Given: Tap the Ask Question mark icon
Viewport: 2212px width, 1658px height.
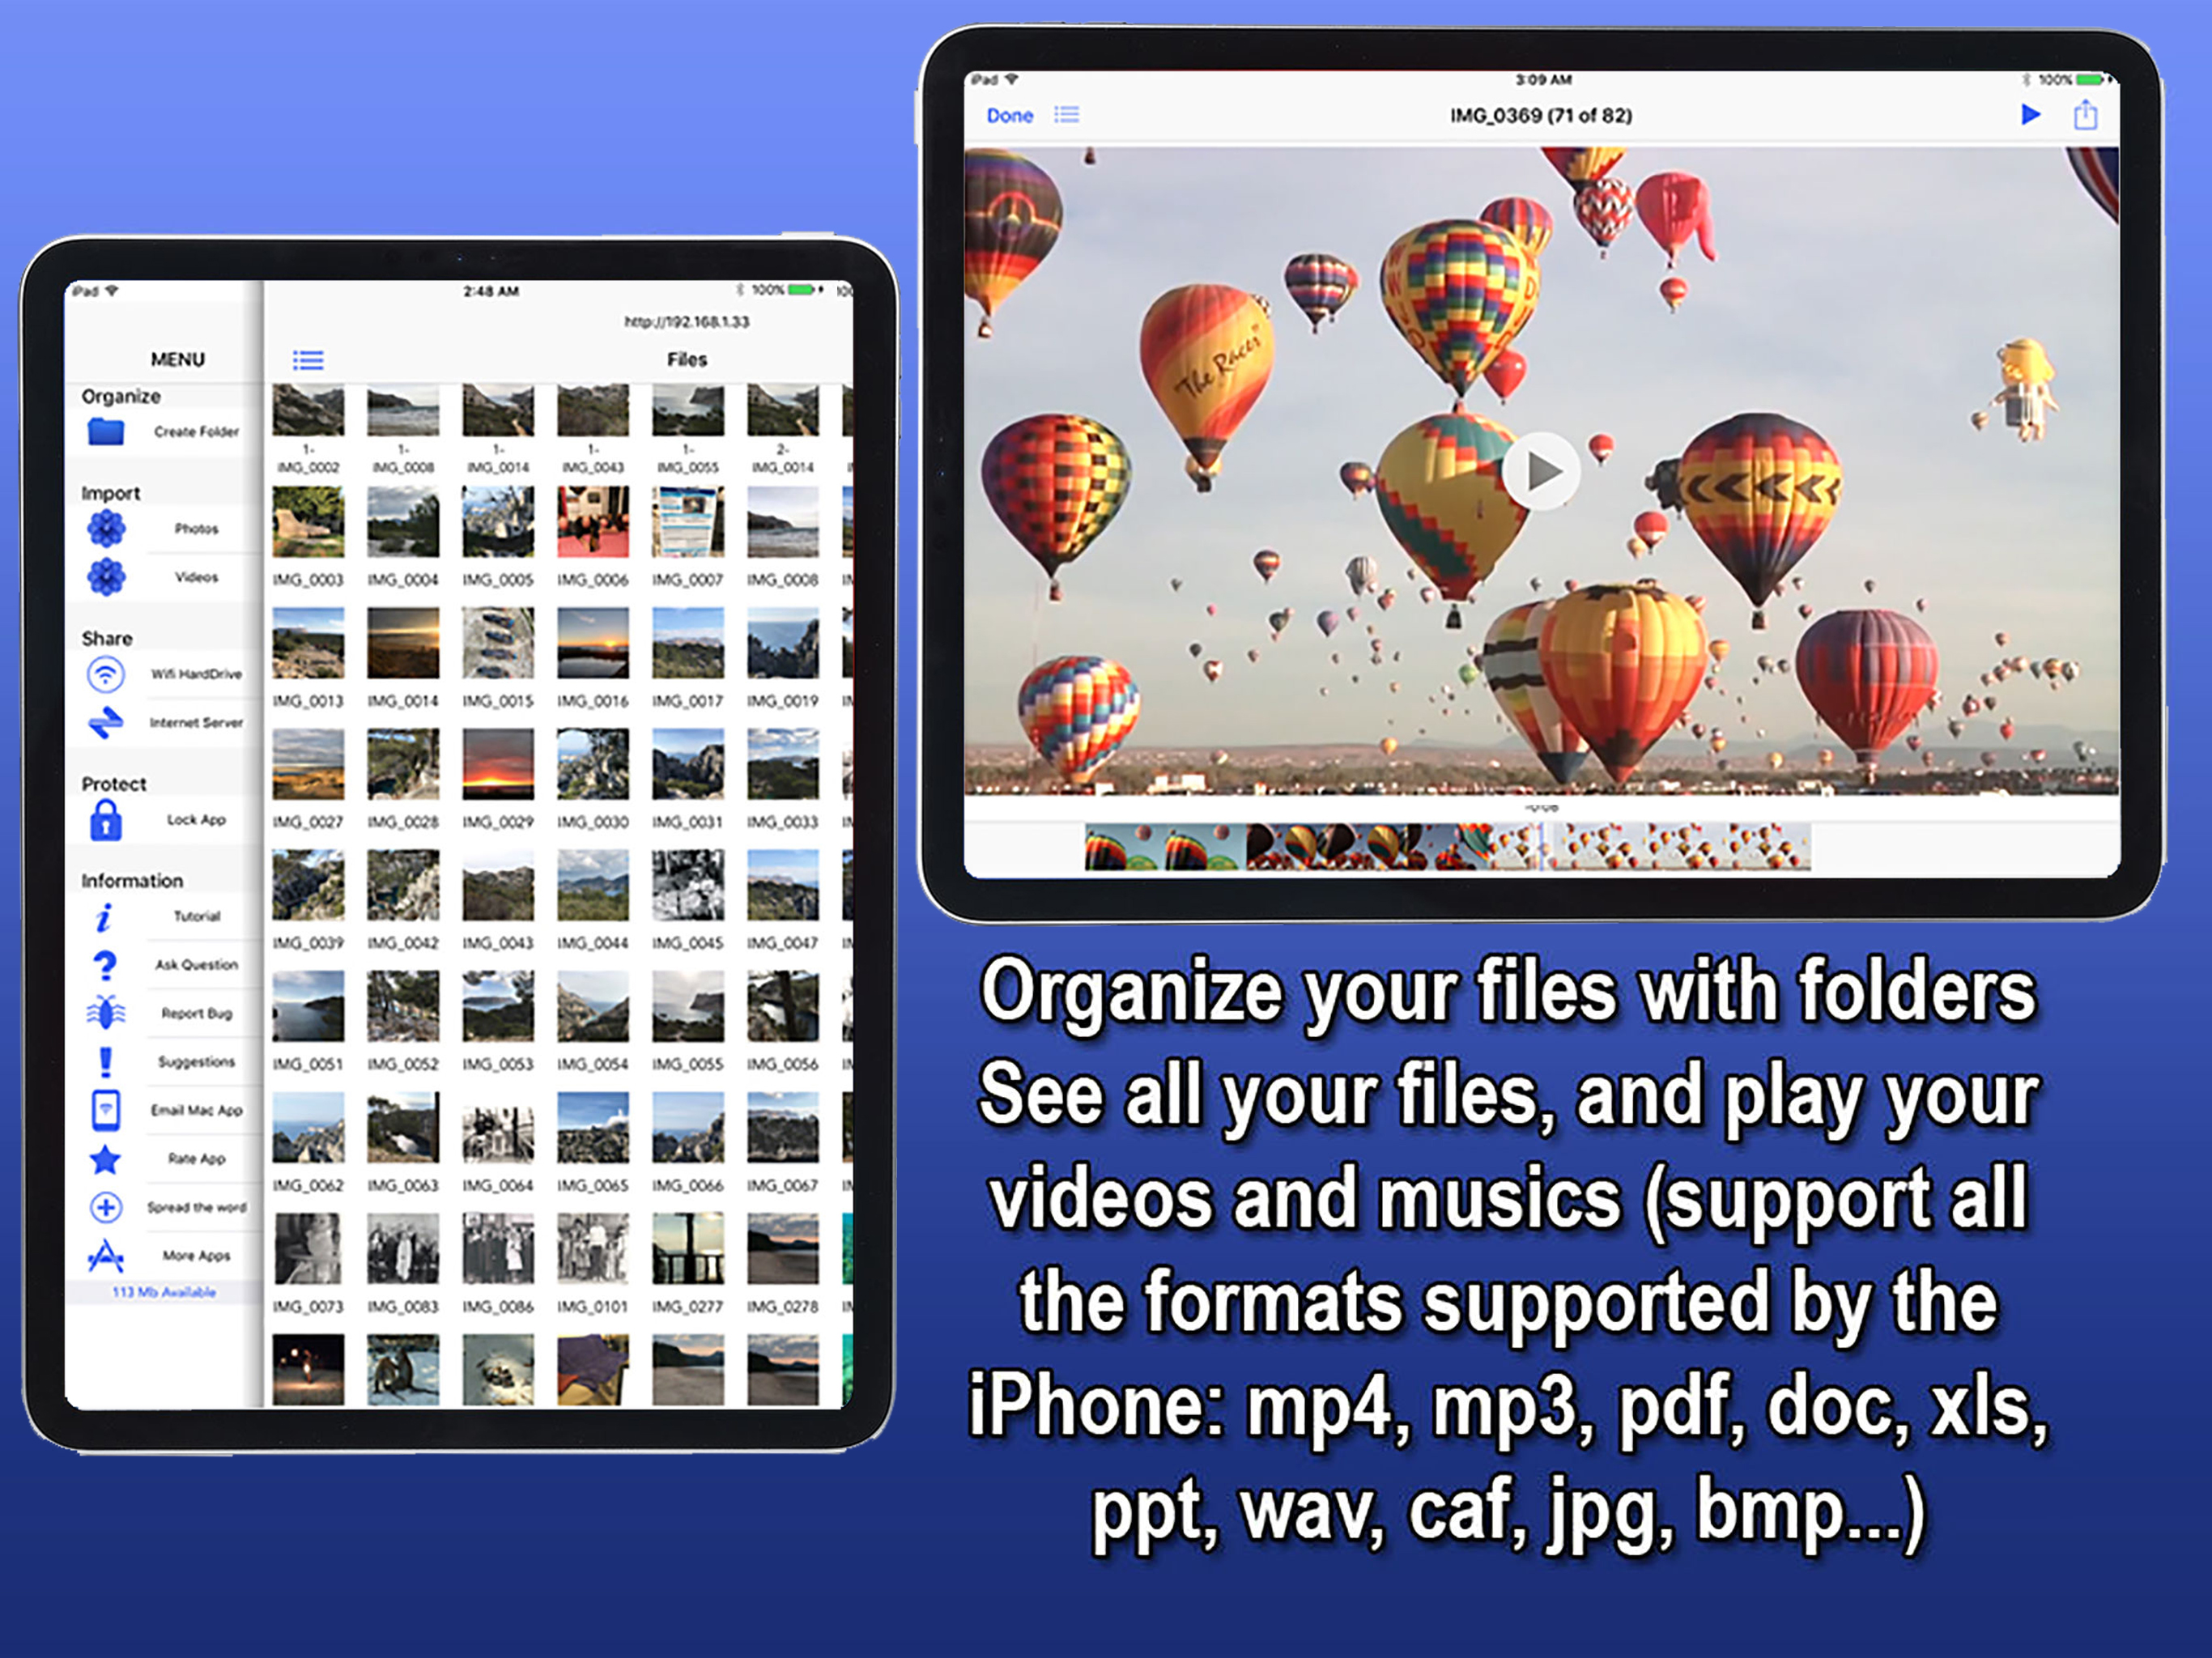Looking at the screenshot, I should pyautogui.click(x=105, y=965).
